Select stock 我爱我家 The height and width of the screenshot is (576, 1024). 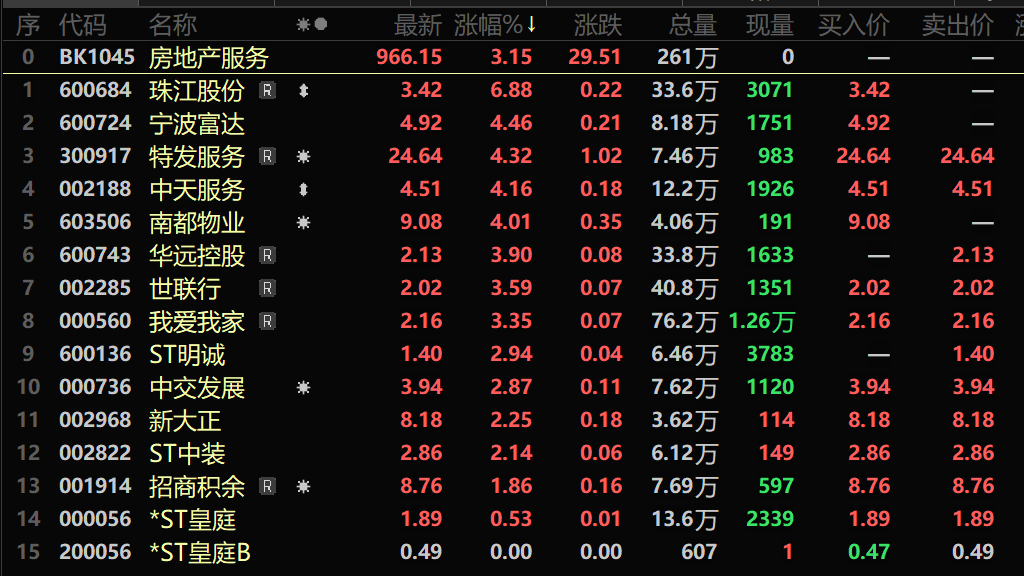click(197, 321)
